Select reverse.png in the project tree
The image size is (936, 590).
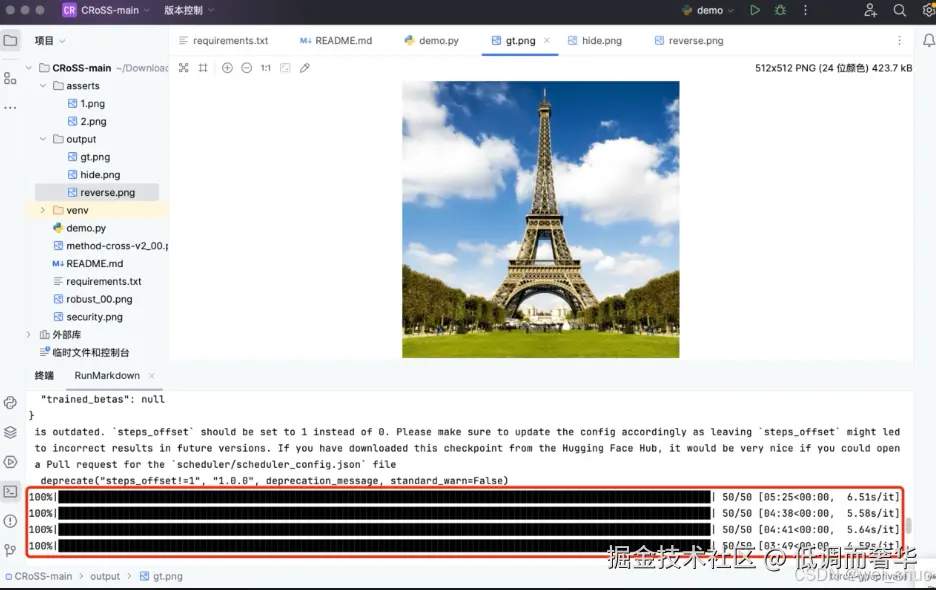(x=97, y=192)
